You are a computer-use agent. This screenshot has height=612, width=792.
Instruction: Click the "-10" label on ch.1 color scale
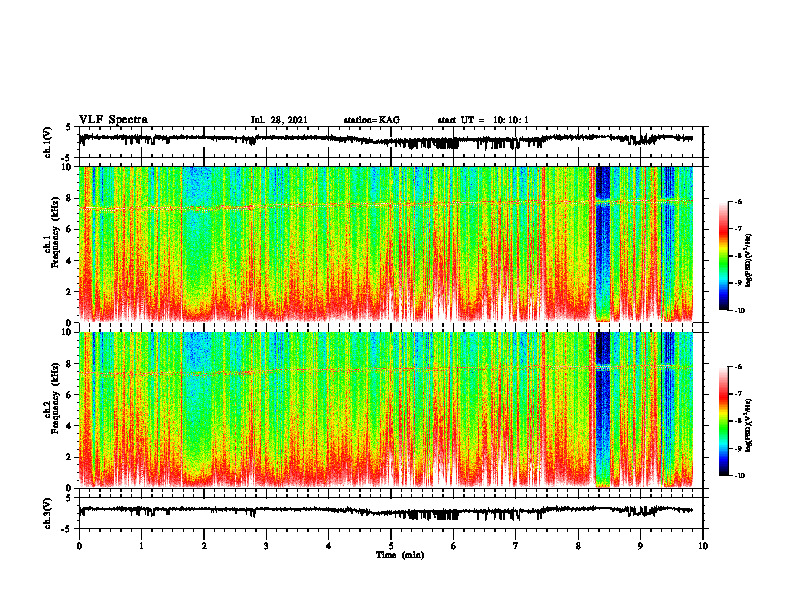pos(739,311)
